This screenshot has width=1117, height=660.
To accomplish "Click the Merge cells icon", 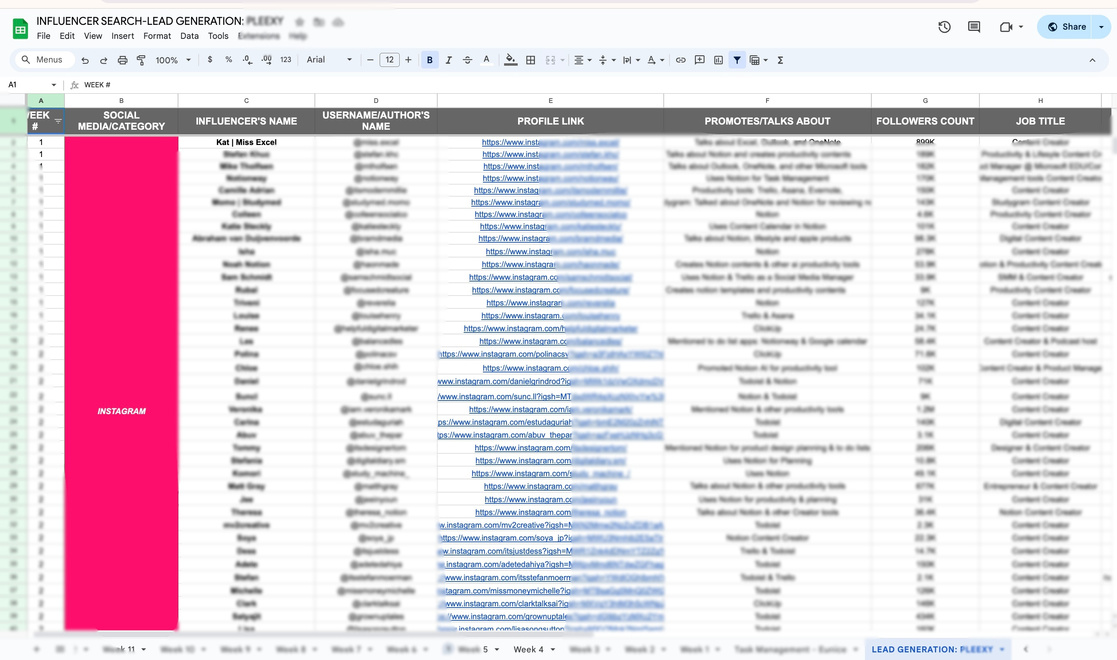I will point(550,61).
